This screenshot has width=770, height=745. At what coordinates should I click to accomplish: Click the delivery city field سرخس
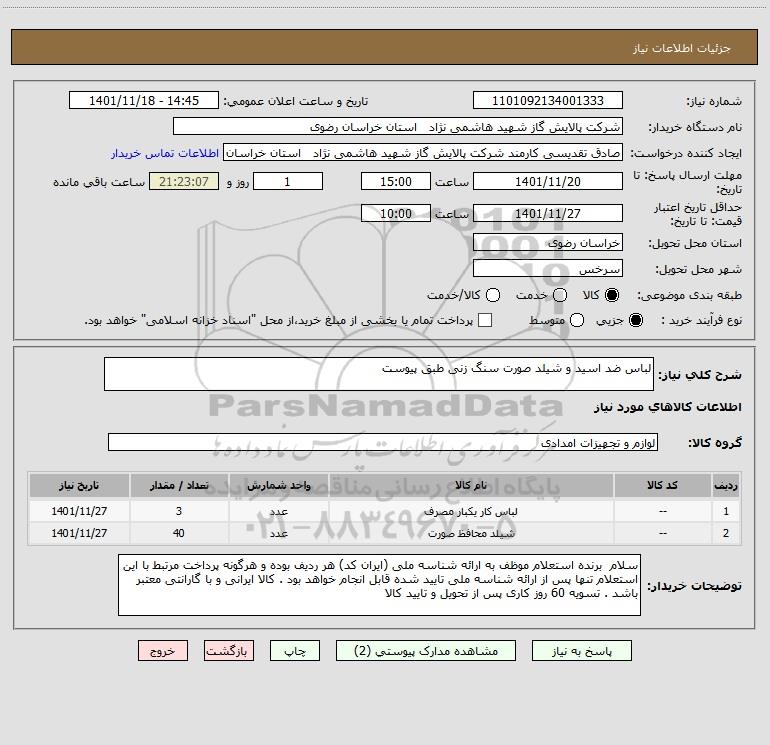[548, 269]
